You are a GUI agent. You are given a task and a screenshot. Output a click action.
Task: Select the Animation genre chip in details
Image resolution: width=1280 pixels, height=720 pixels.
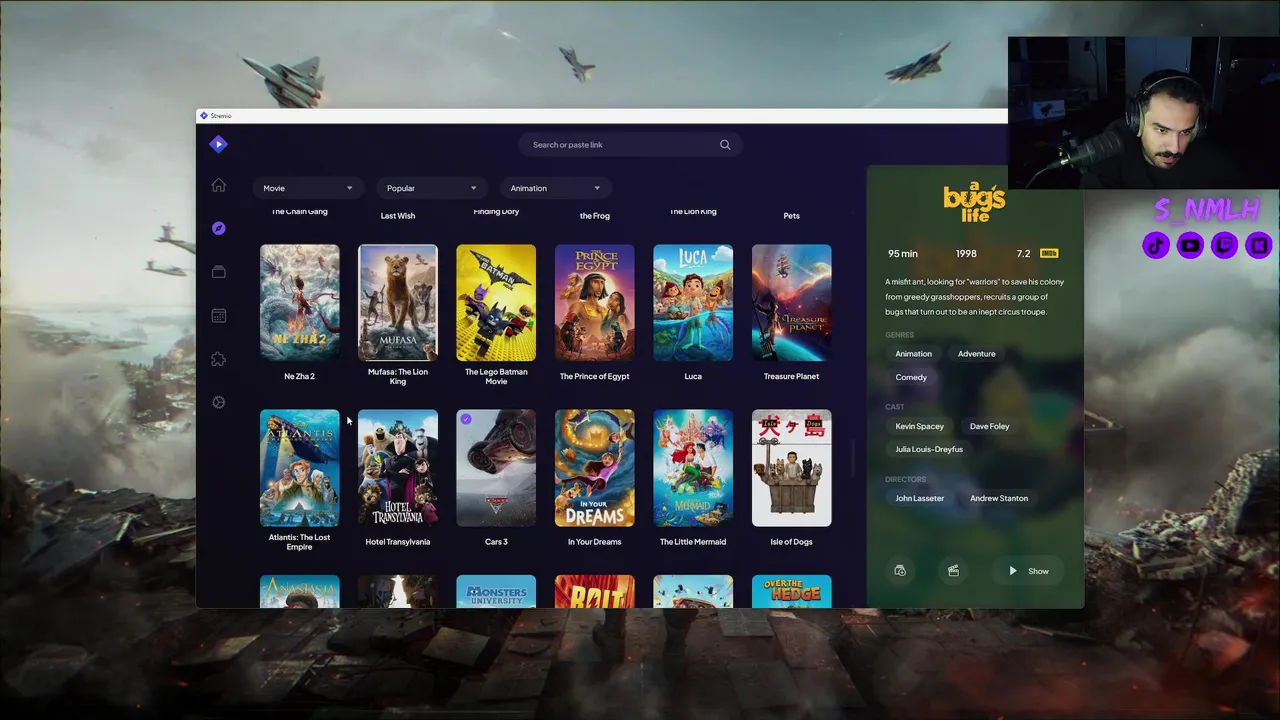(913, 354)
